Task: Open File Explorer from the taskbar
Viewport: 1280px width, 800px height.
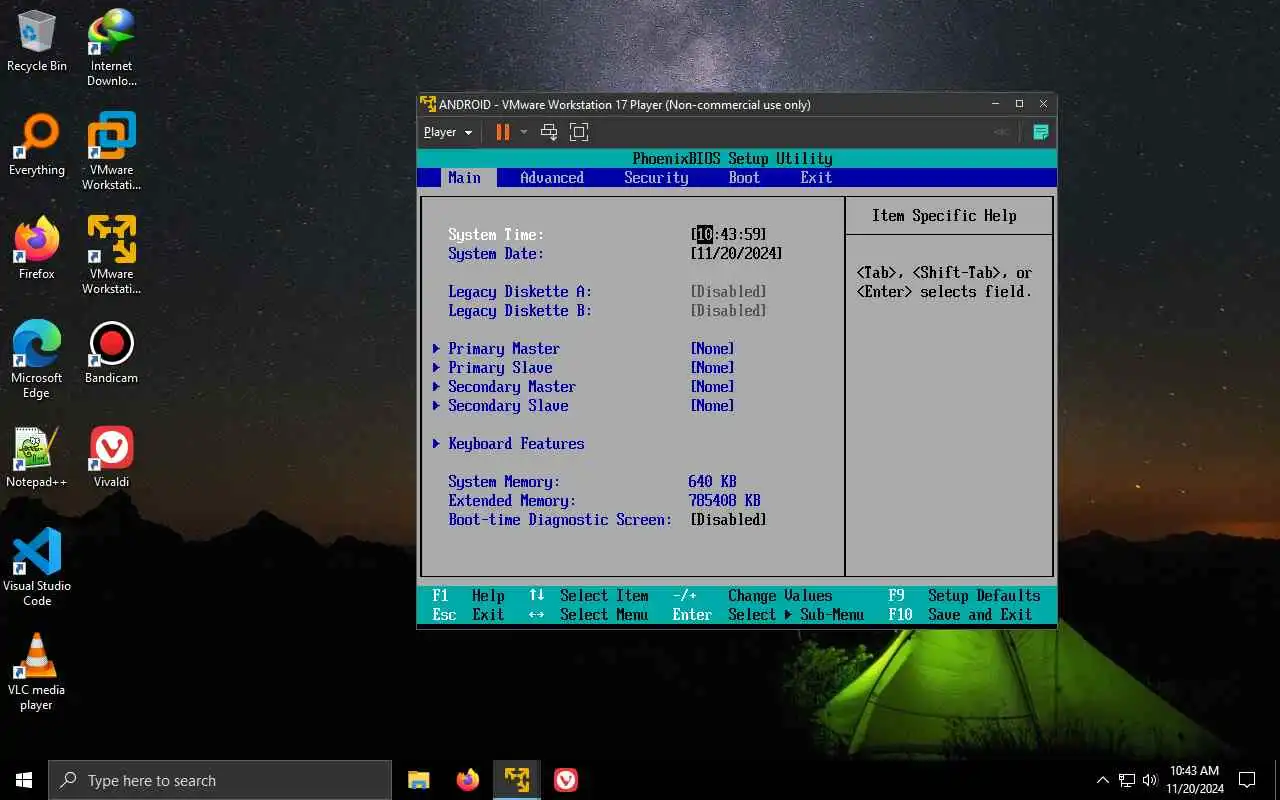Action: pos(419,780)
